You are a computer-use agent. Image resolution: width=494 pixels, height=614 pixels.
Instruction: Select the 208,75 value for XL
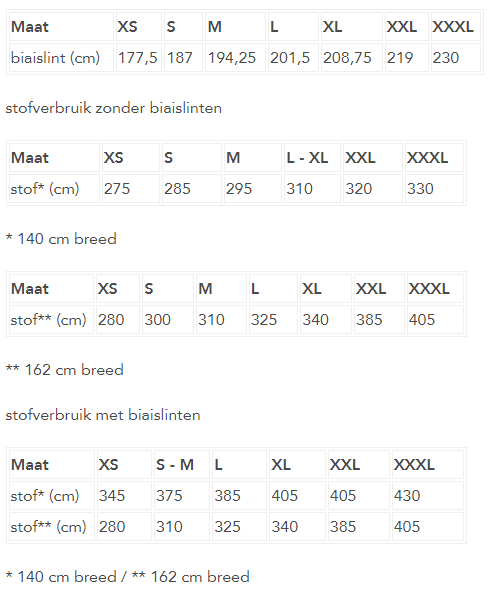347,58
